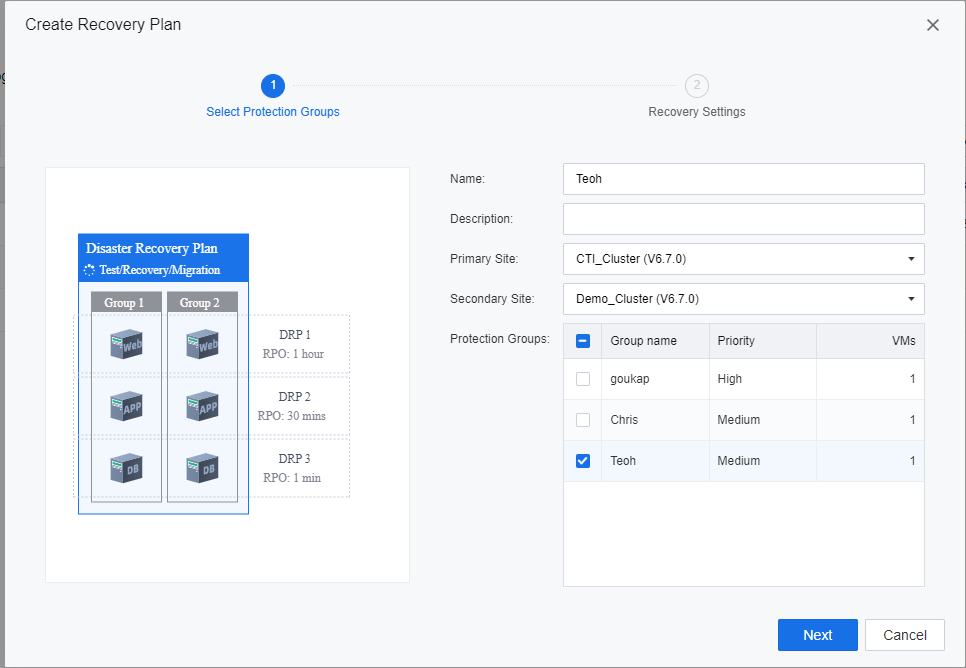Screen dimensions: 966x668
Task: Click the Group 2 DB server icon
Action: (201, 467)
